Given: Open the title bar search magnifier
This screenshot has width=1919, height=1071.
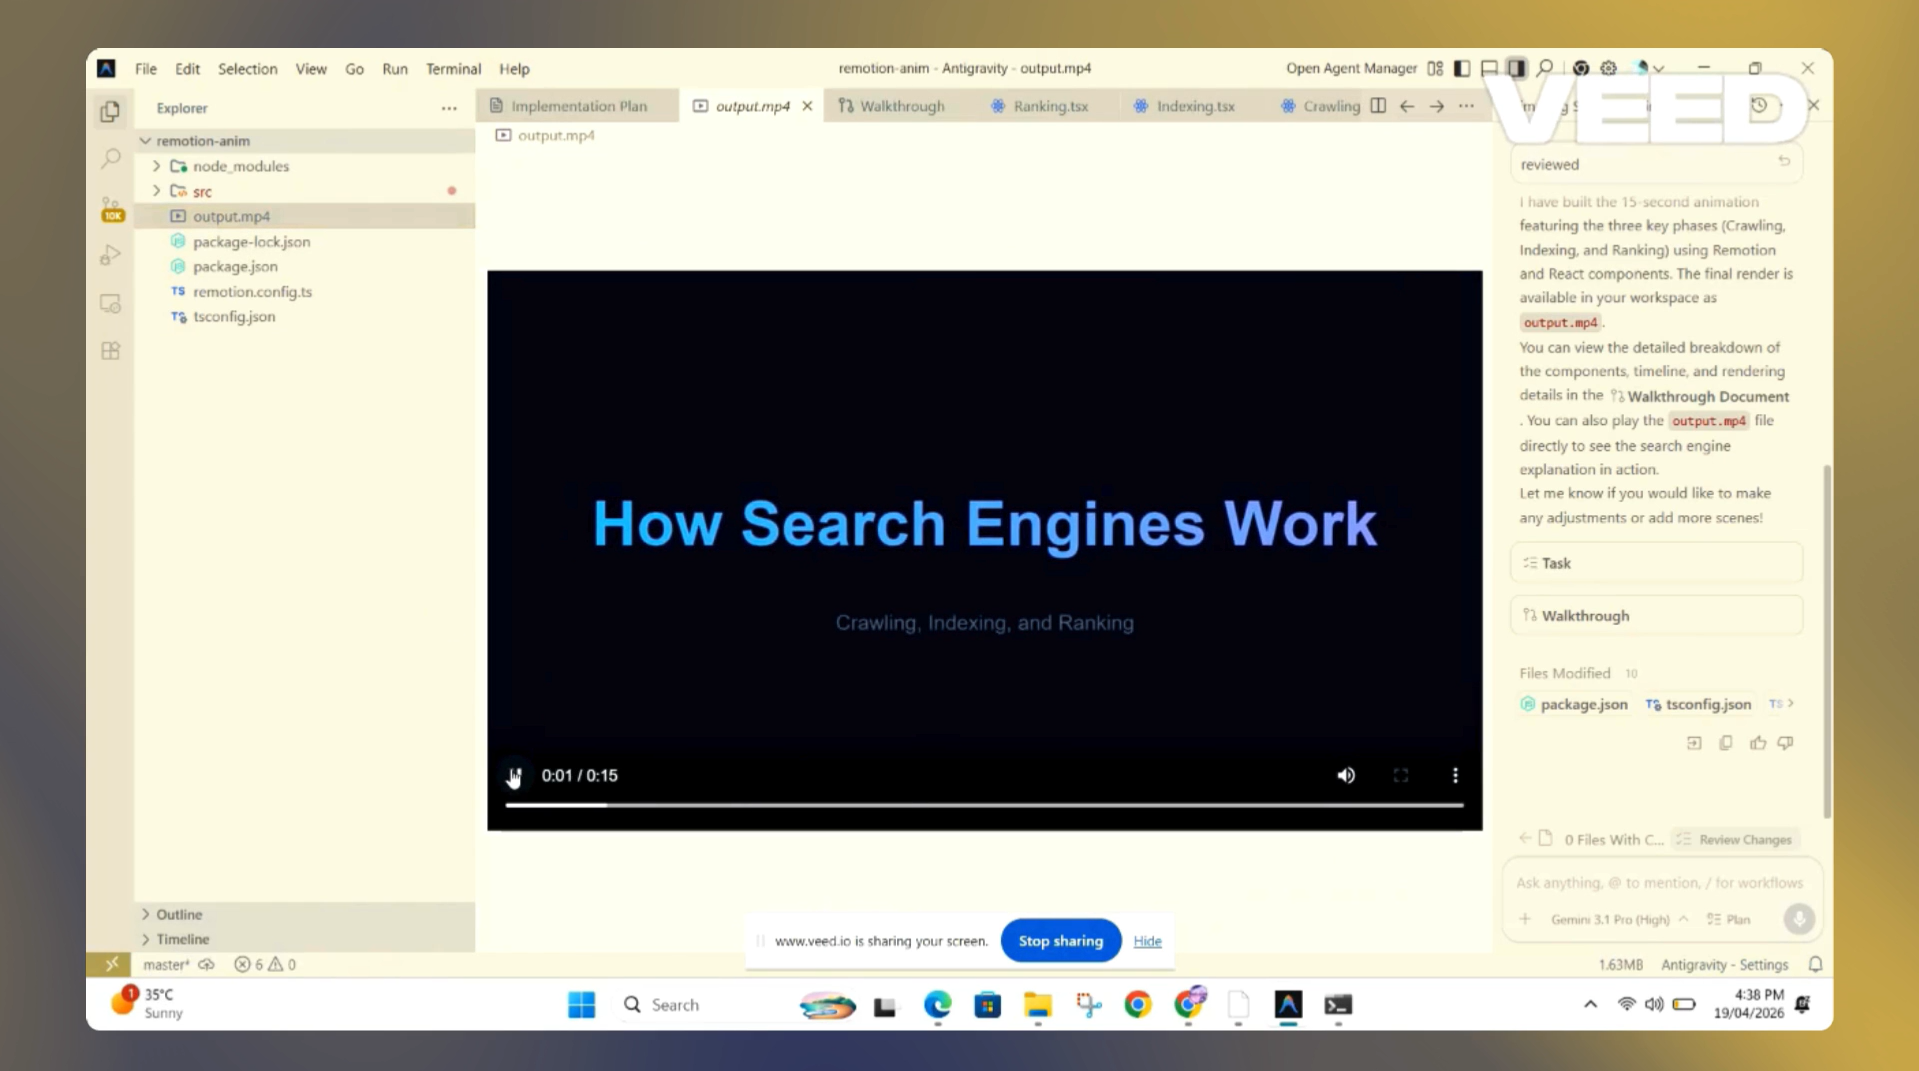Looking at the screenshot, I should [1545, 68].
